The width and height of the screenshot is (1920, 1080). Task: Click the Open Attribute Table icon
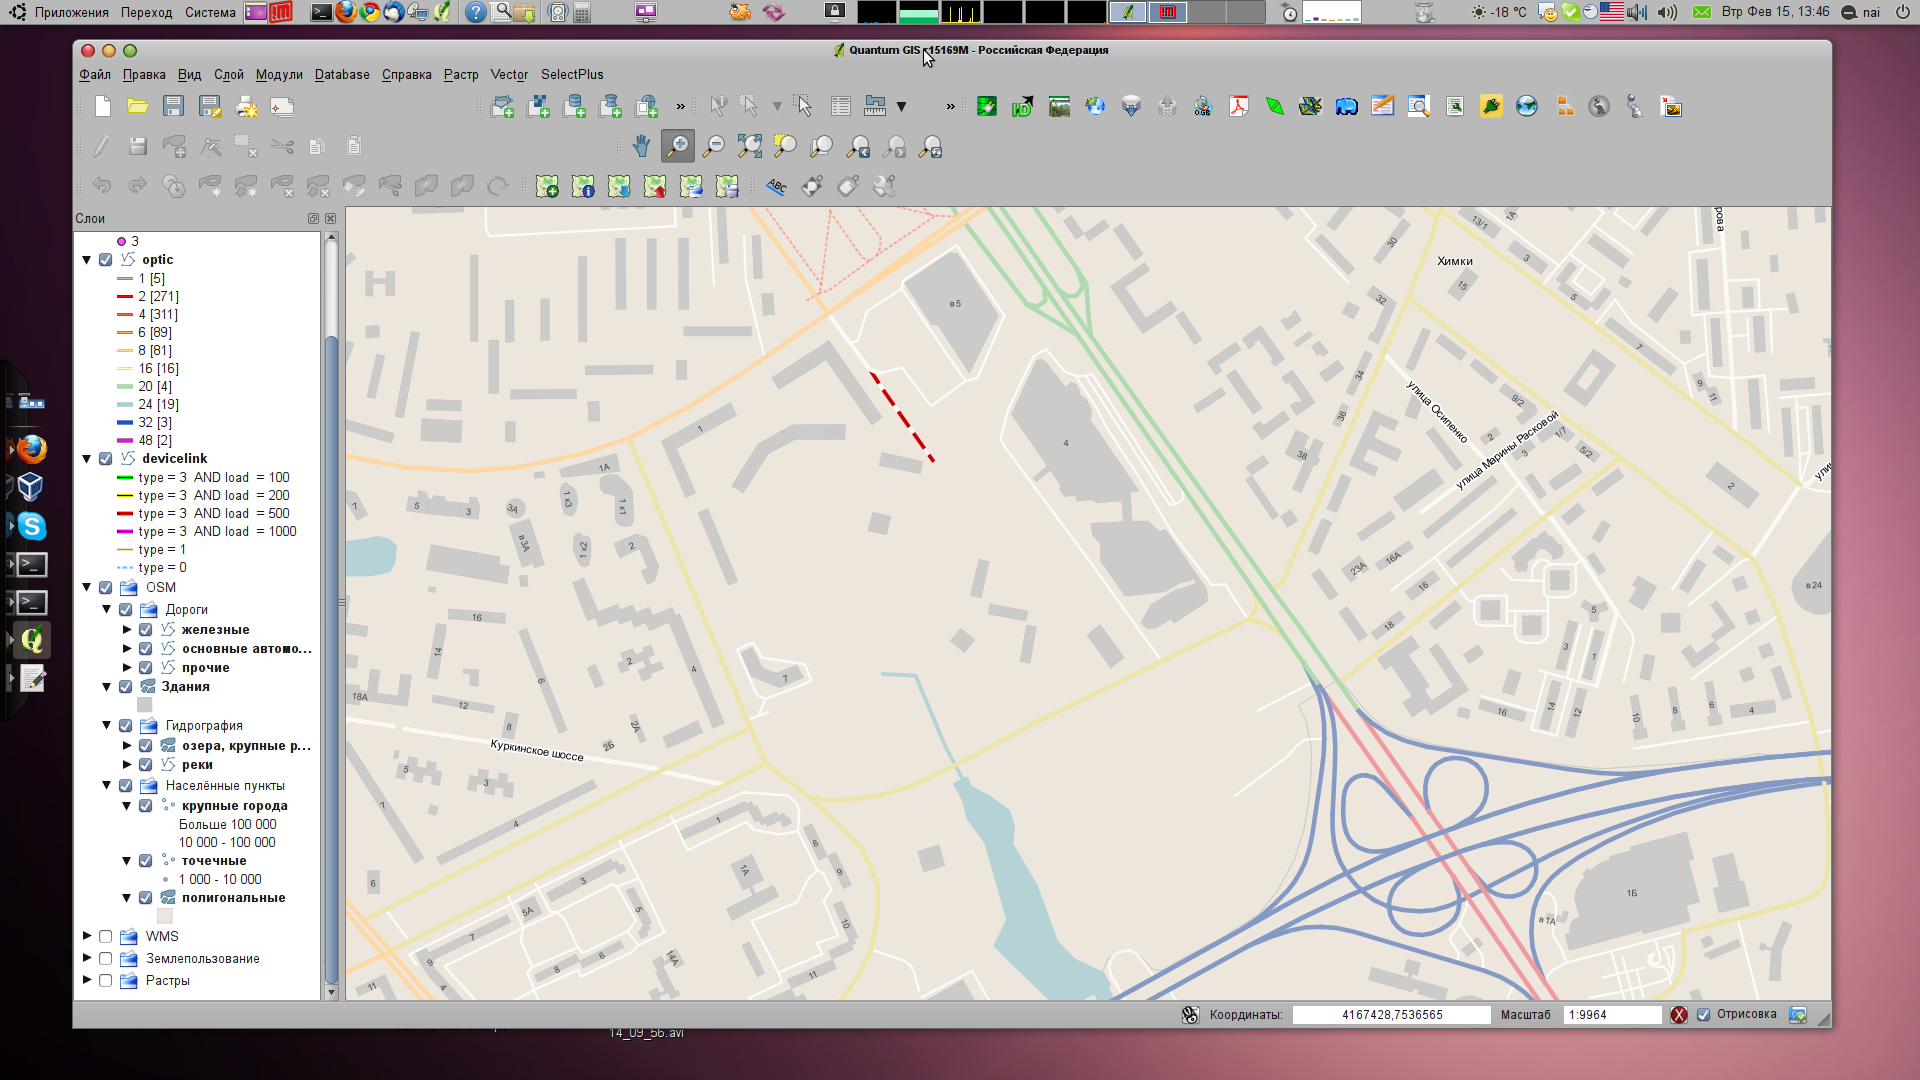841,107
